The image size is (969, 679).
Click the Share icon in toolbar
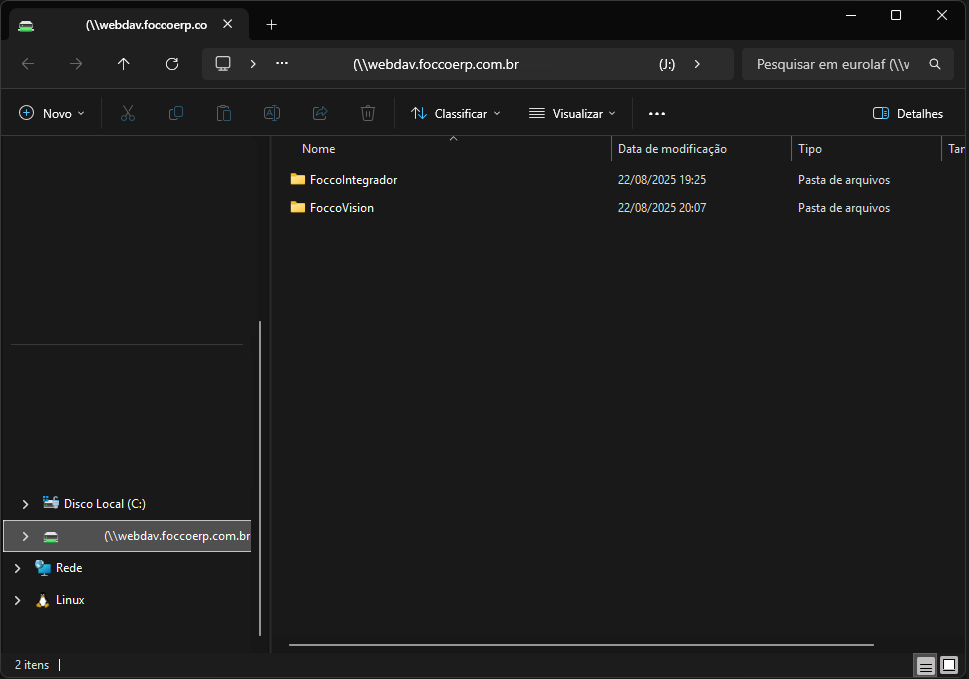coord(320,114)
